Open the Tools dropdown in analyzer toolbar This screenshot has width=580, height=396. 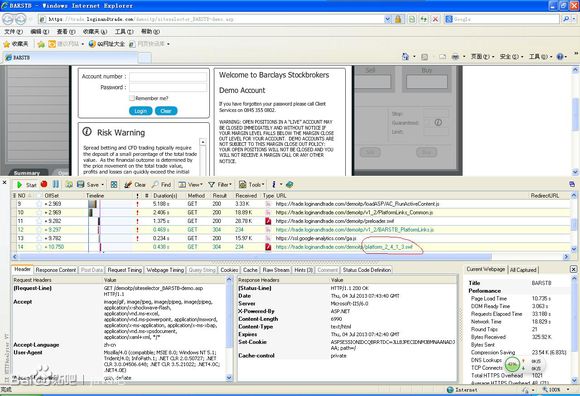252,185
